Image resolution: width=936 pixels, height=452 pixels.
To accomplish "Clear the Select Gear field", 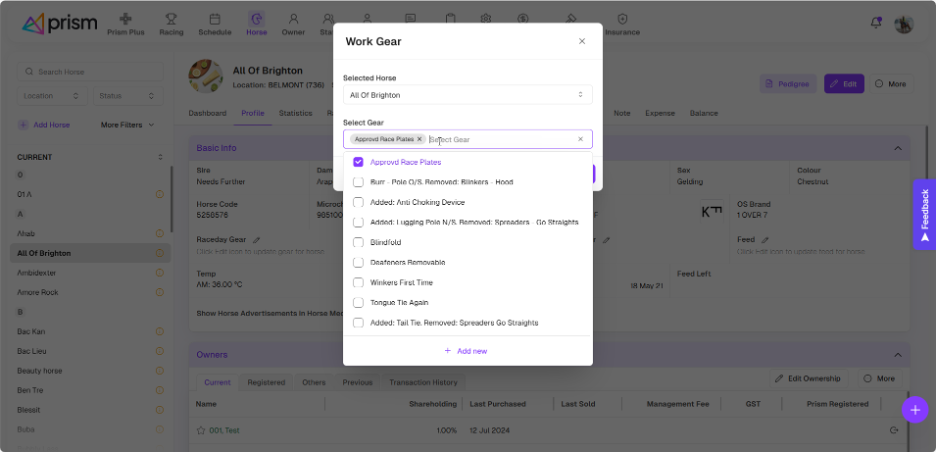I will coord(580,139).
